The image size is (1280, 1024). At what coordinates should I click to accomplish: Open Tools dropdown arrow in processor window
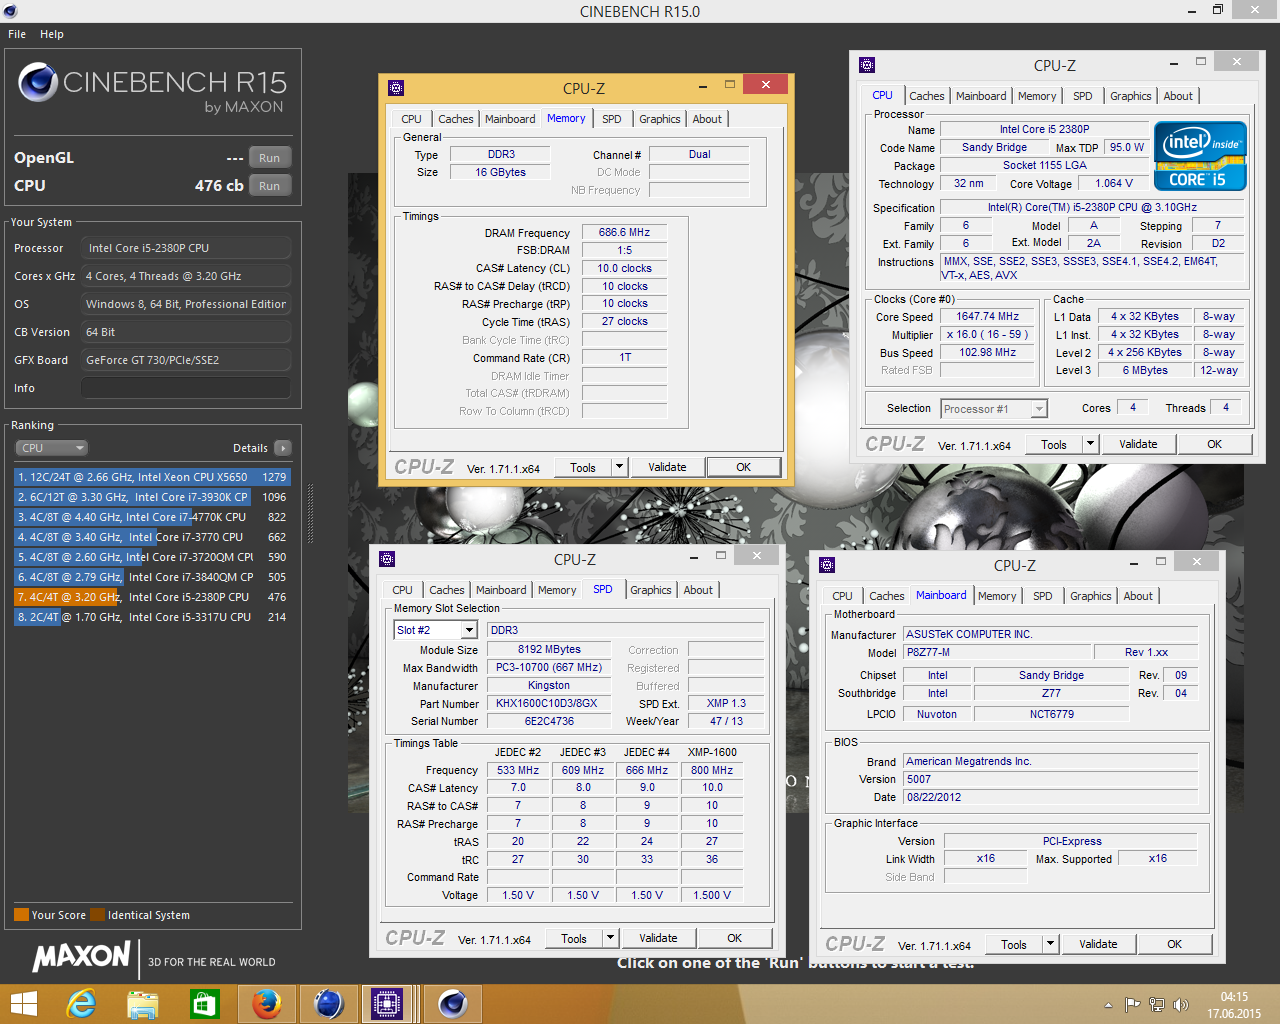[1091, 444]
